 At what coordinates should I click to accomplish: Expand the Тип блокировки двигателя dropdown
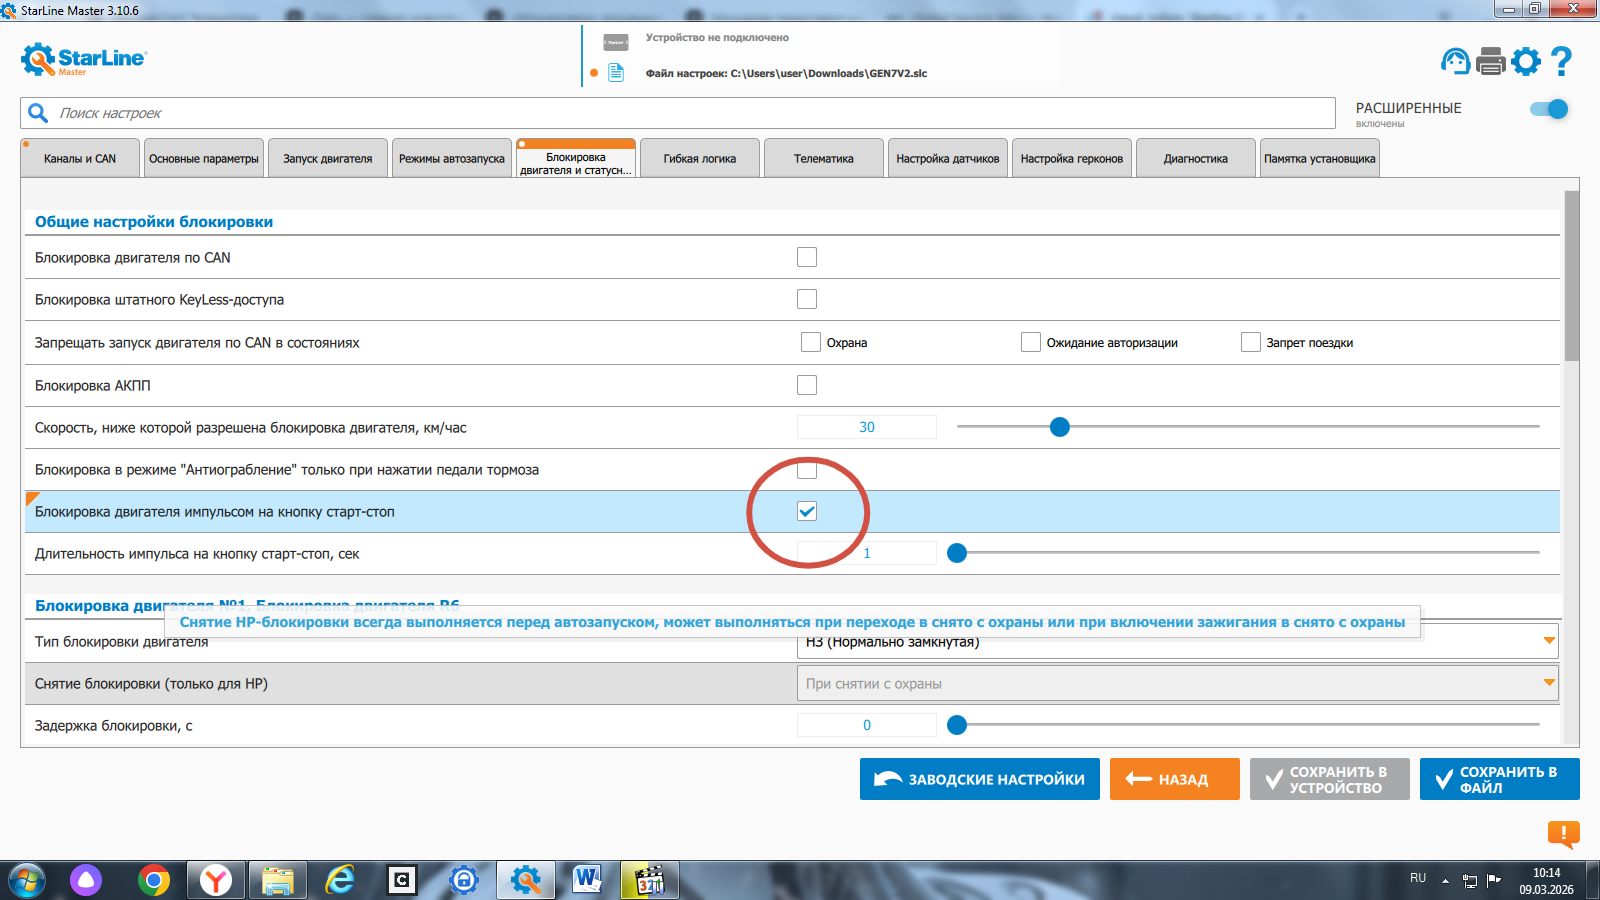click(1548, 641)
